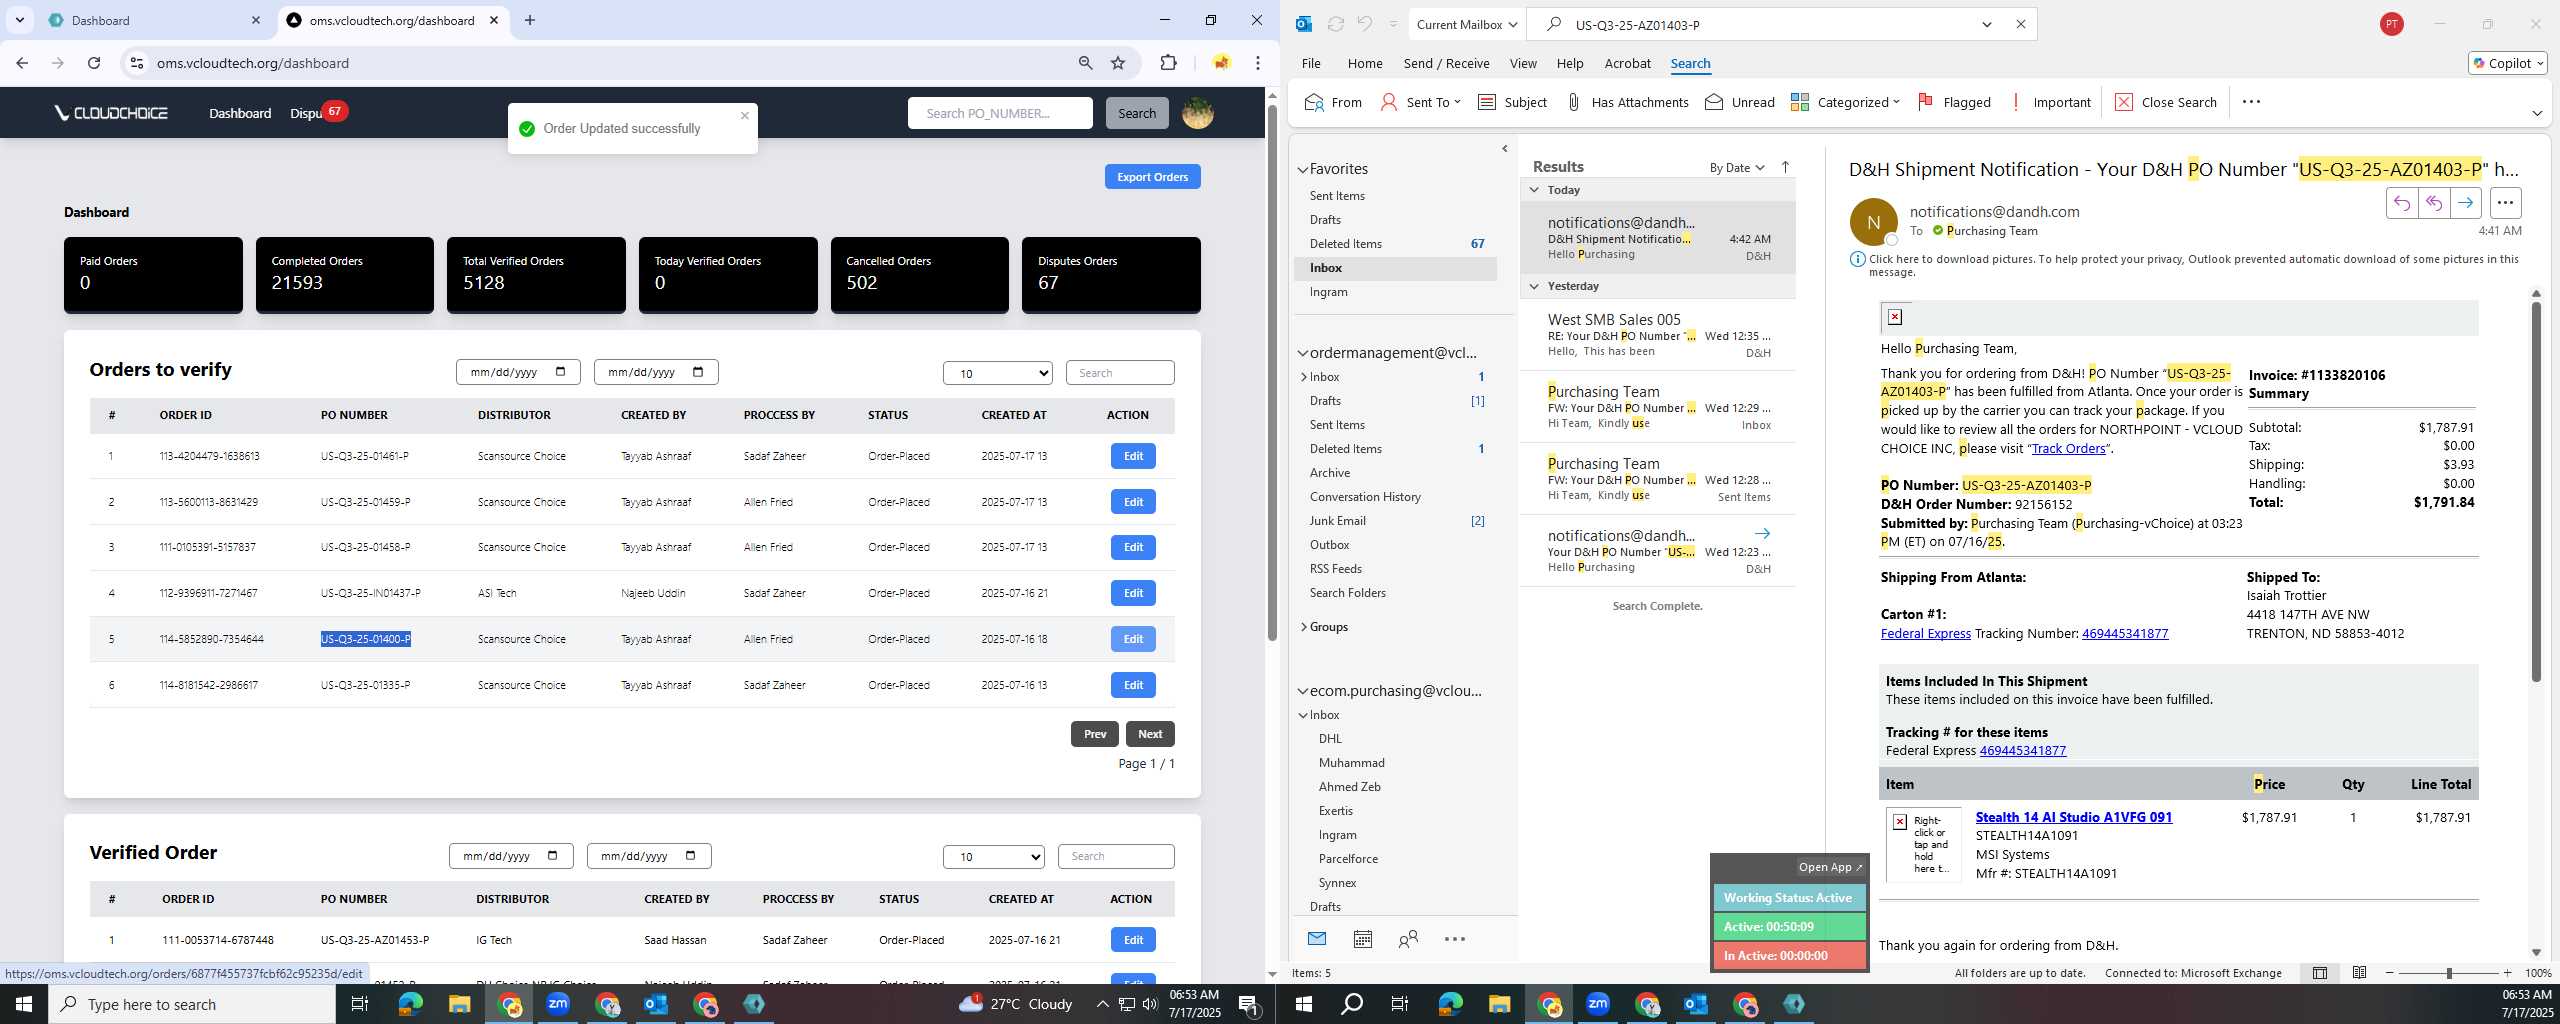Image resolution: width=2560 pixels, height=1024 pixels.
Task: Open notification center on left taskbar
Action: click(x=1249, y=1004)
